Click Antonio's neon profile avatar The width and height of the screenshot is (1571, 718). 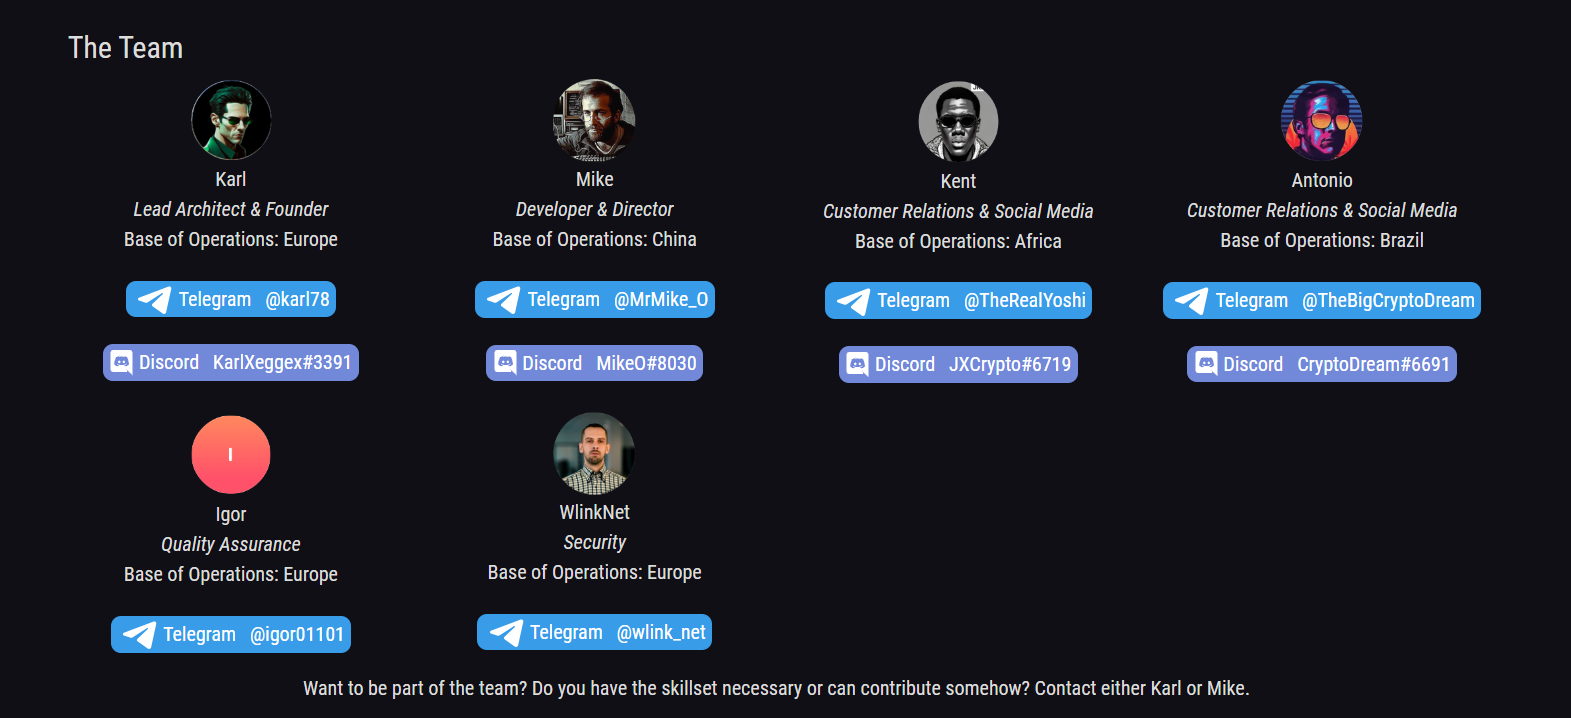tap(1321, 121)
